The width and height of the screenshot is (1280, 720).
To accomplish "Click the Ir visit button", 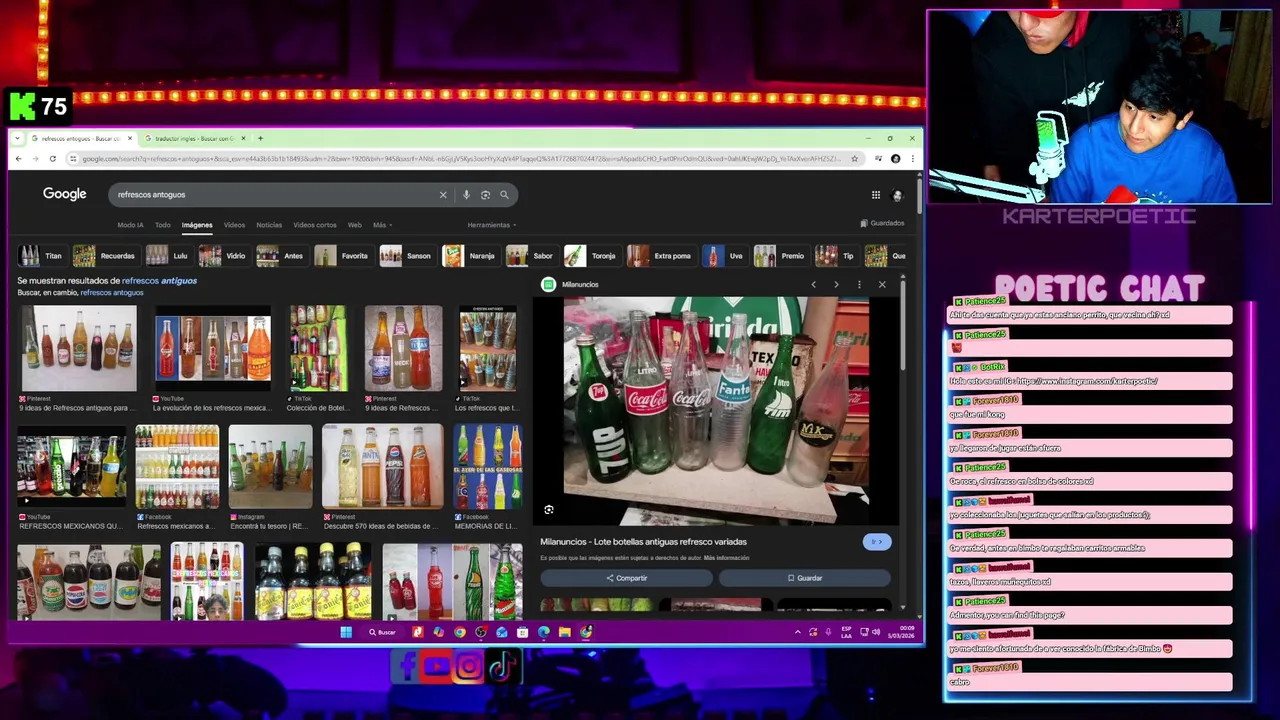I will pyautogui.click(x=876, y=542).
